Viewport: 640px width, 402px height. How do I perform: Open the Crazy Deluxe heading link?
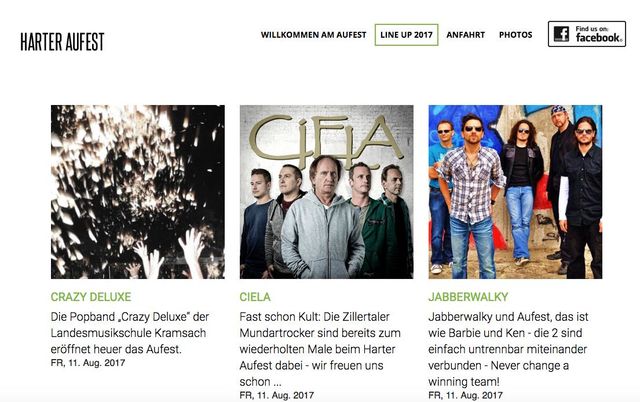point(91,297)
